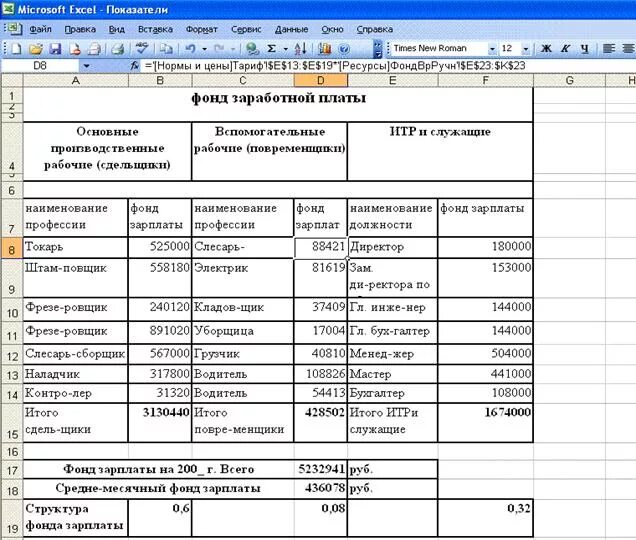This screenshot has height=540, width=636.
Task: Select column A header
Action: 75,80
